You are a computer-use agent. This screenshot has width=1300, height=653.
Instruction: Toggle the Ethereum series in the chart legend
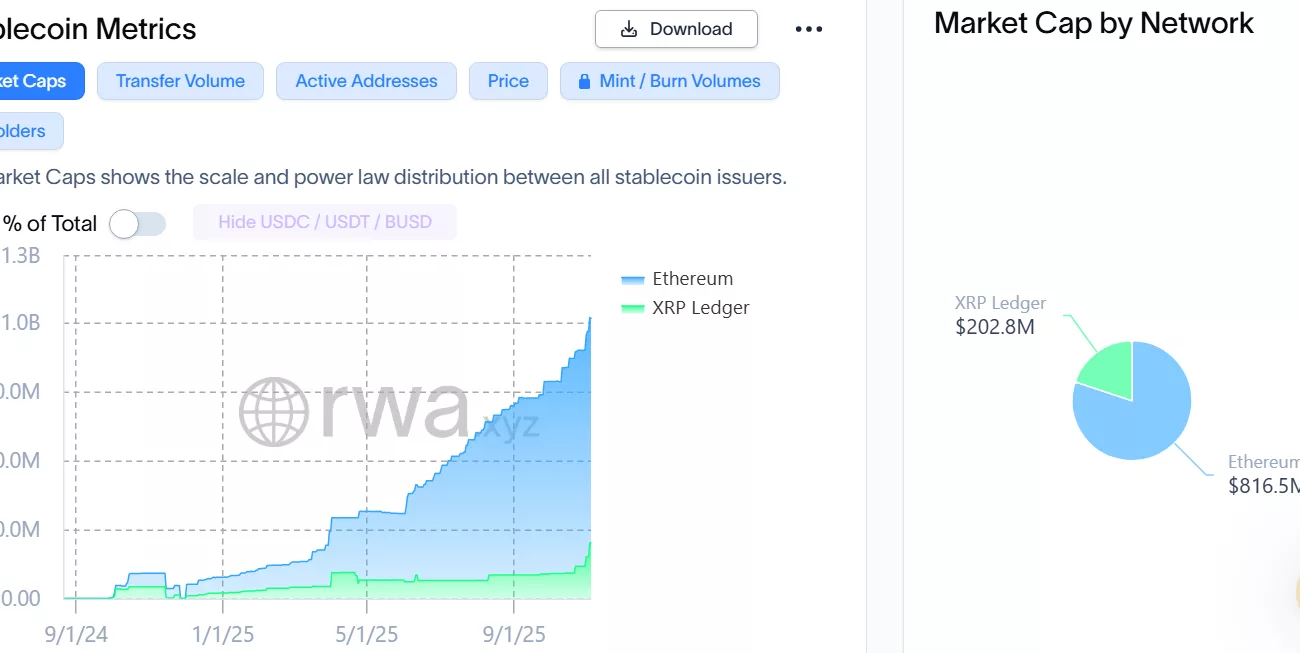coord(692,279)
